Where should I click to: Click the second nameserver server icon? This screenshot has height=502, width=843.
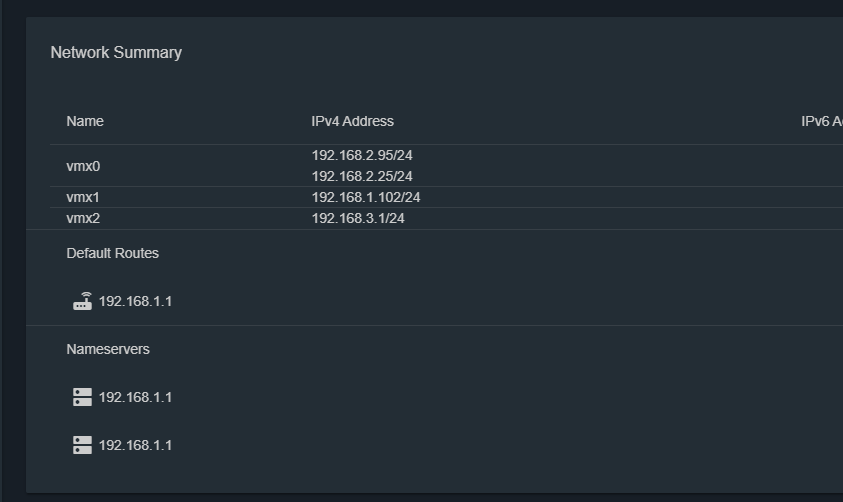pos(82,445)
